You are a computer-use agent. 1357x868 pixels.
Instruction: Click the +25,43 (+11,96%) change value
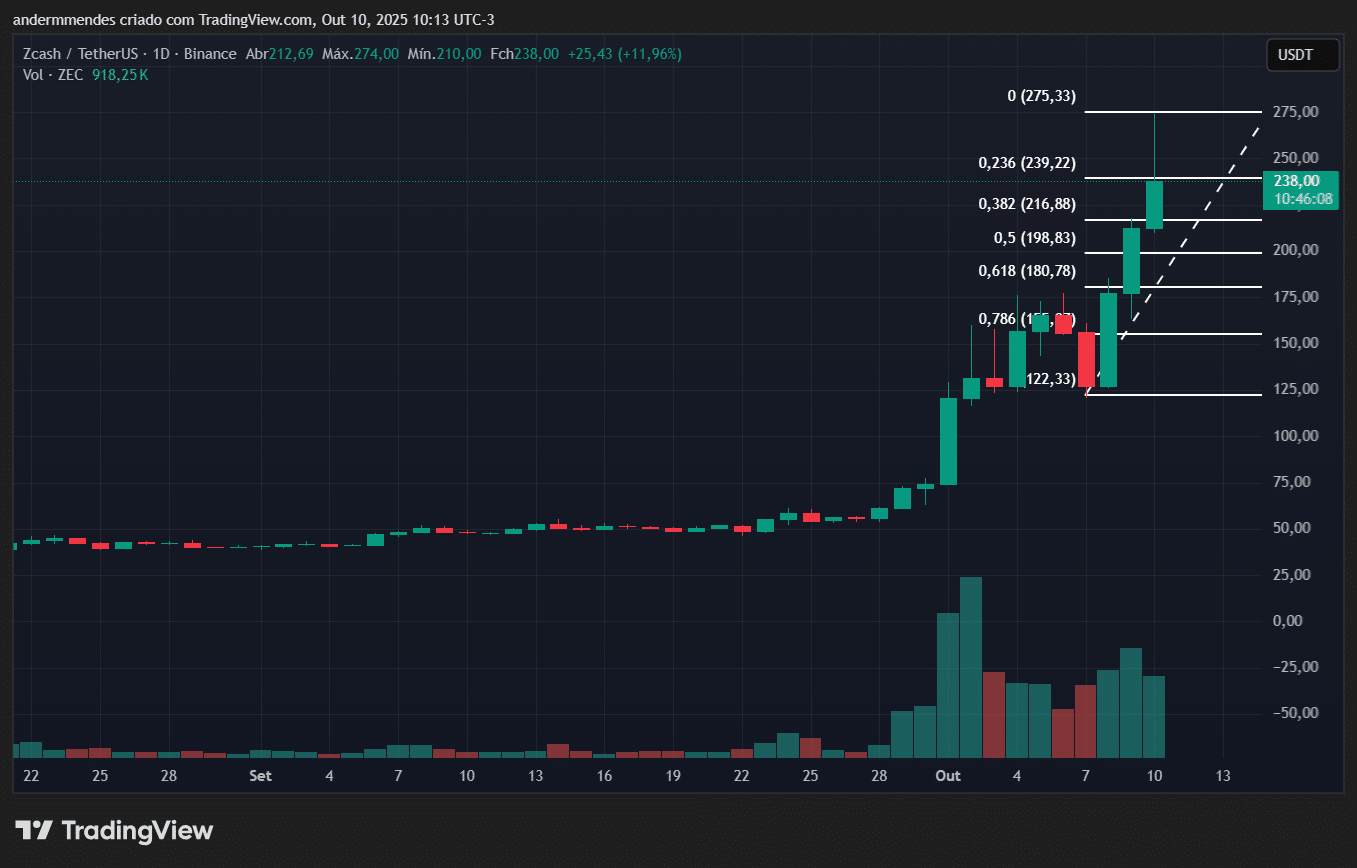624,54
